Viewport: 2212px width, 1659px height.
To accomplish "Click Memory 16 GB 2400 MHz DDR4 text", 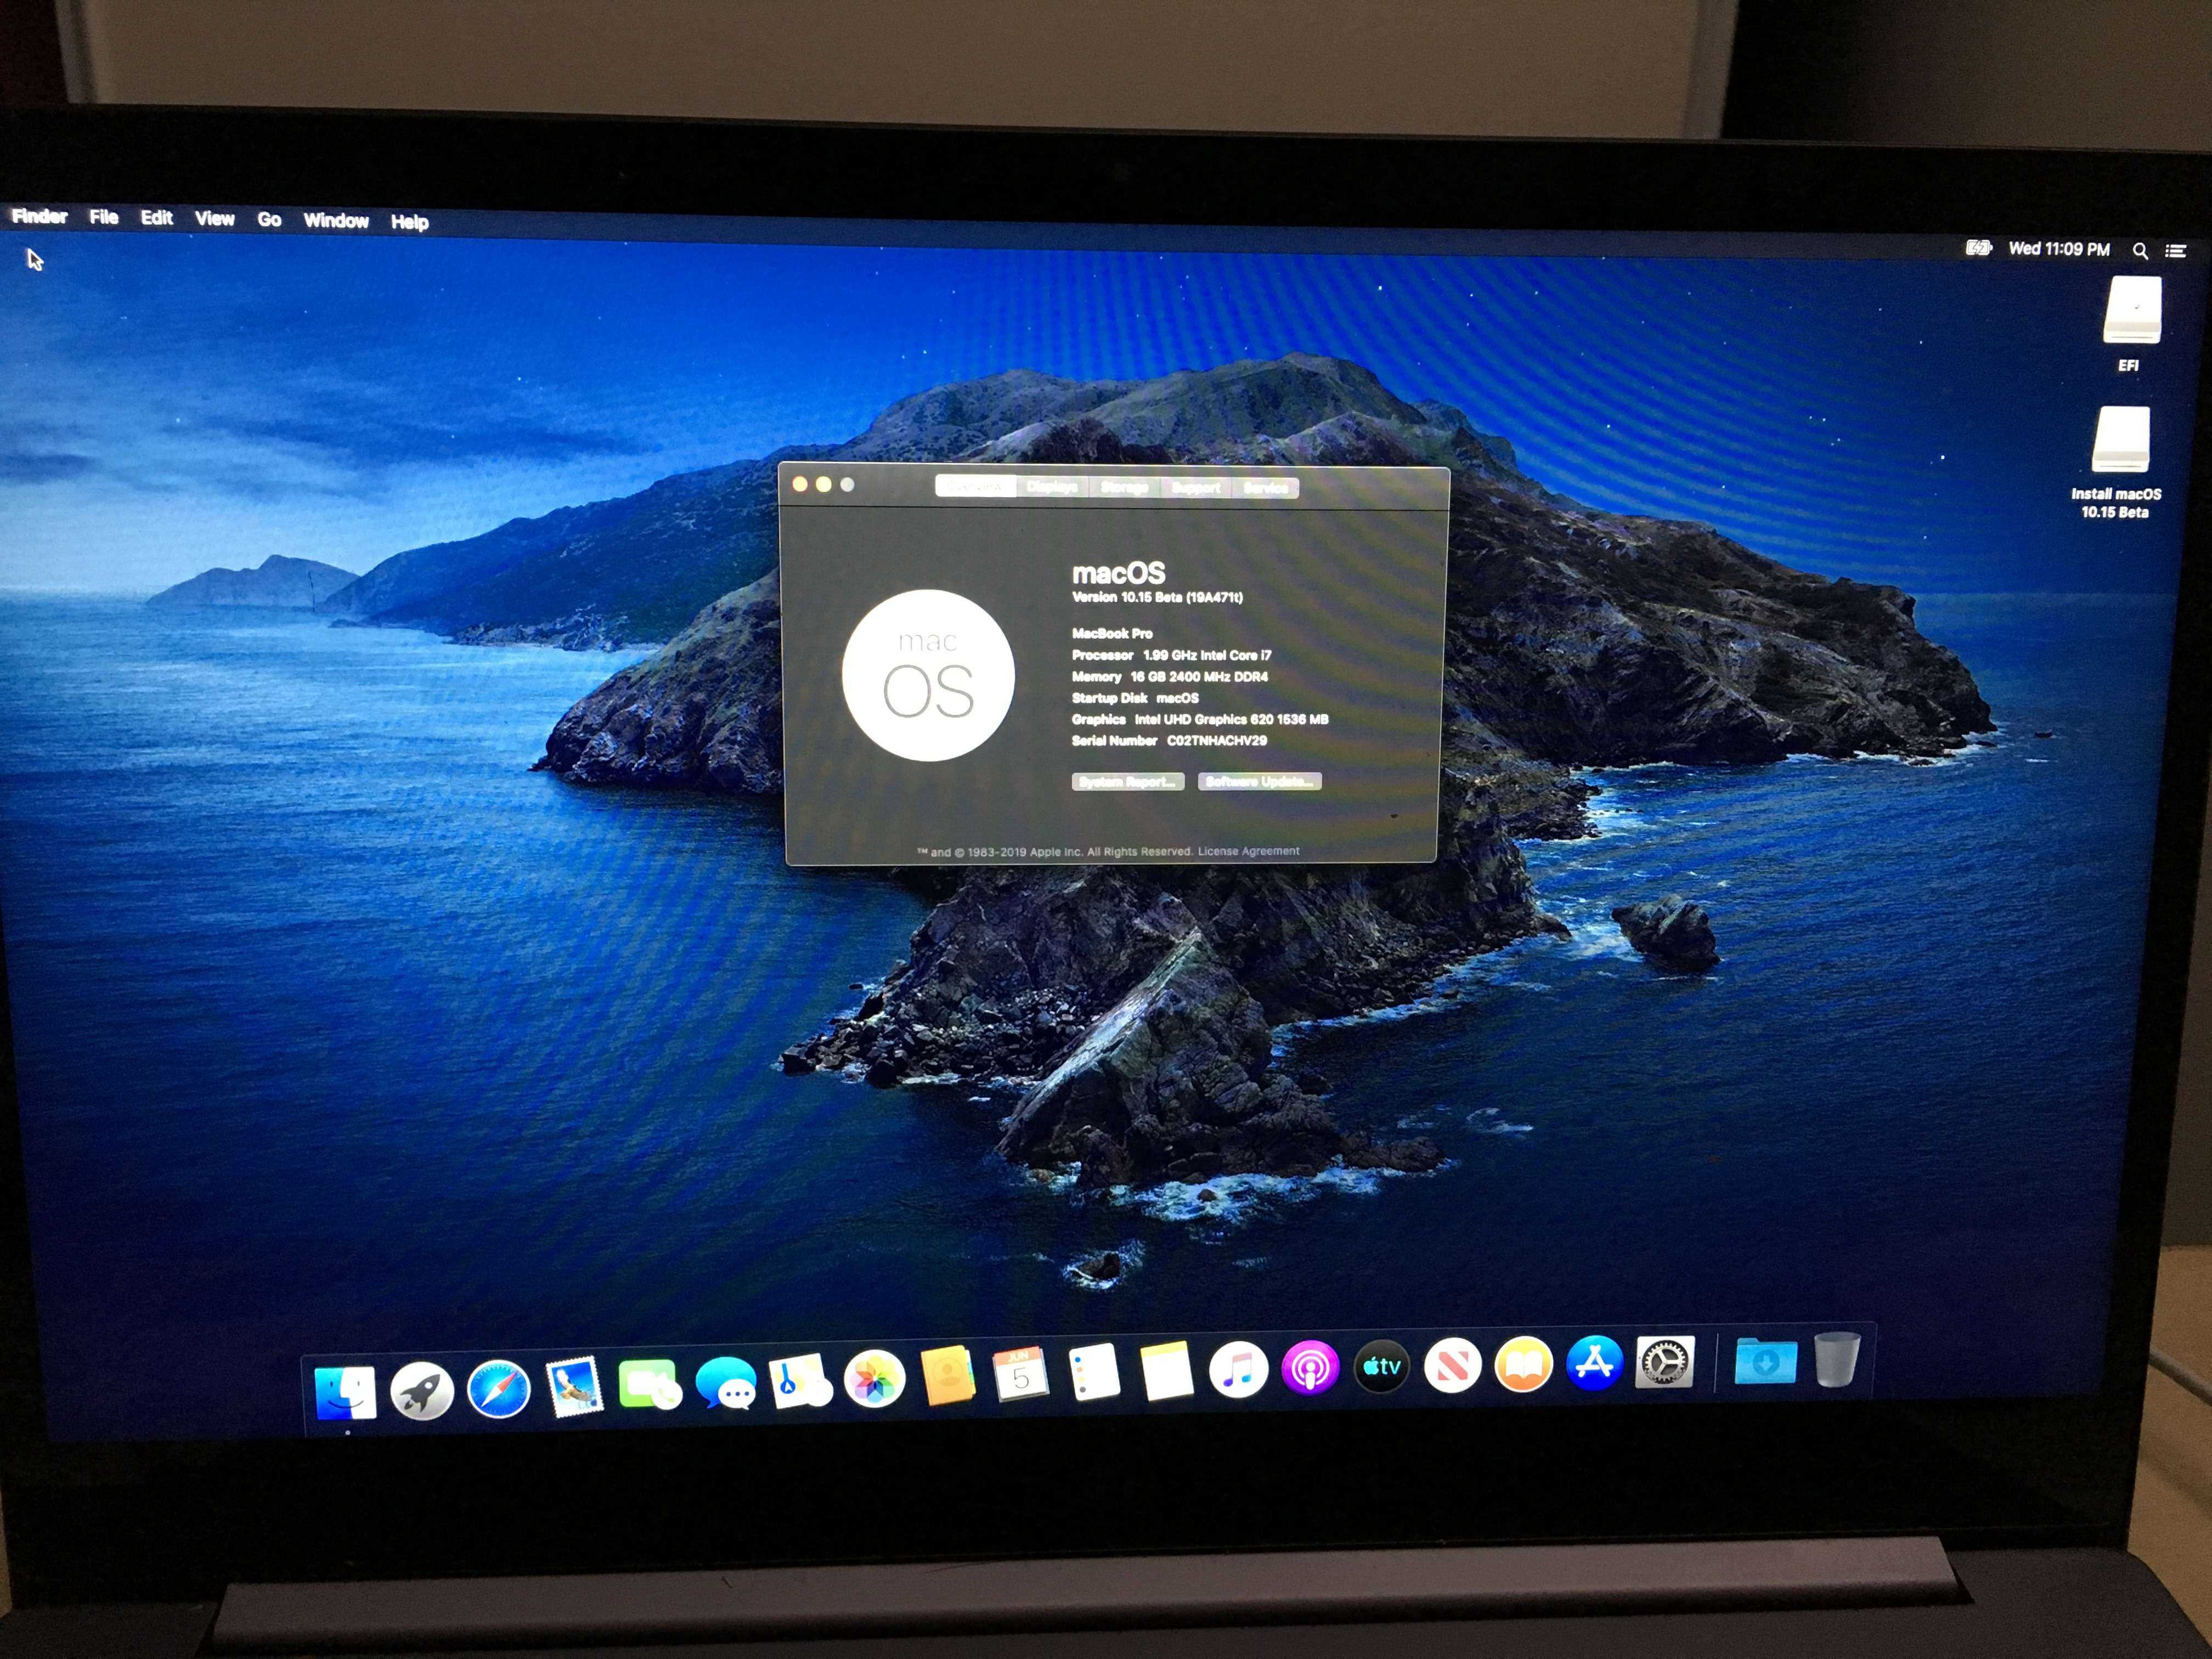I will (1170, 676).
